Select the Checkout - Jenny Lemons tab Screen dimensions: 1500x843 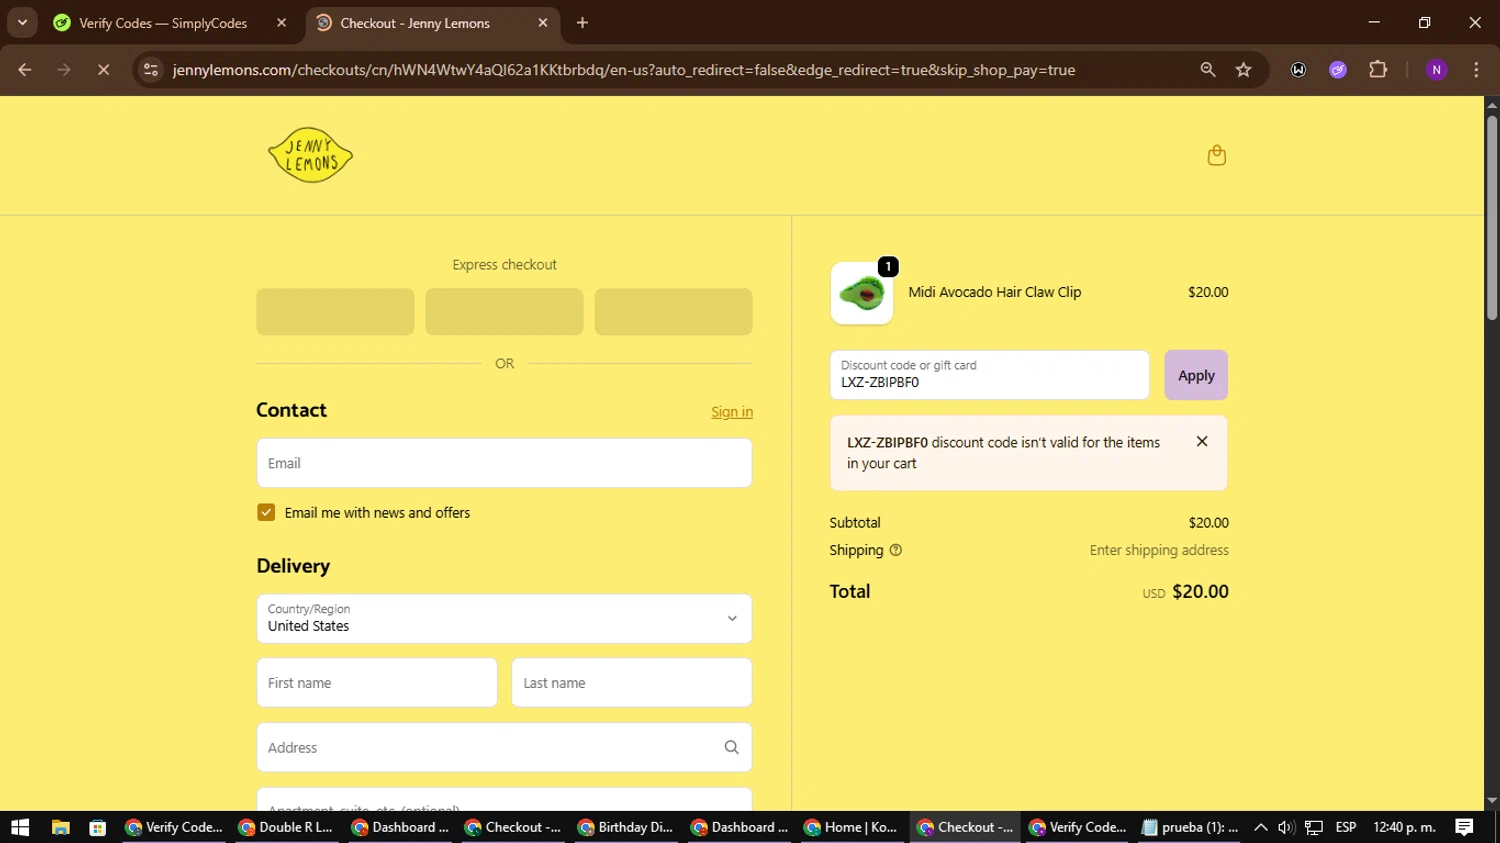(x=431, y=23)
